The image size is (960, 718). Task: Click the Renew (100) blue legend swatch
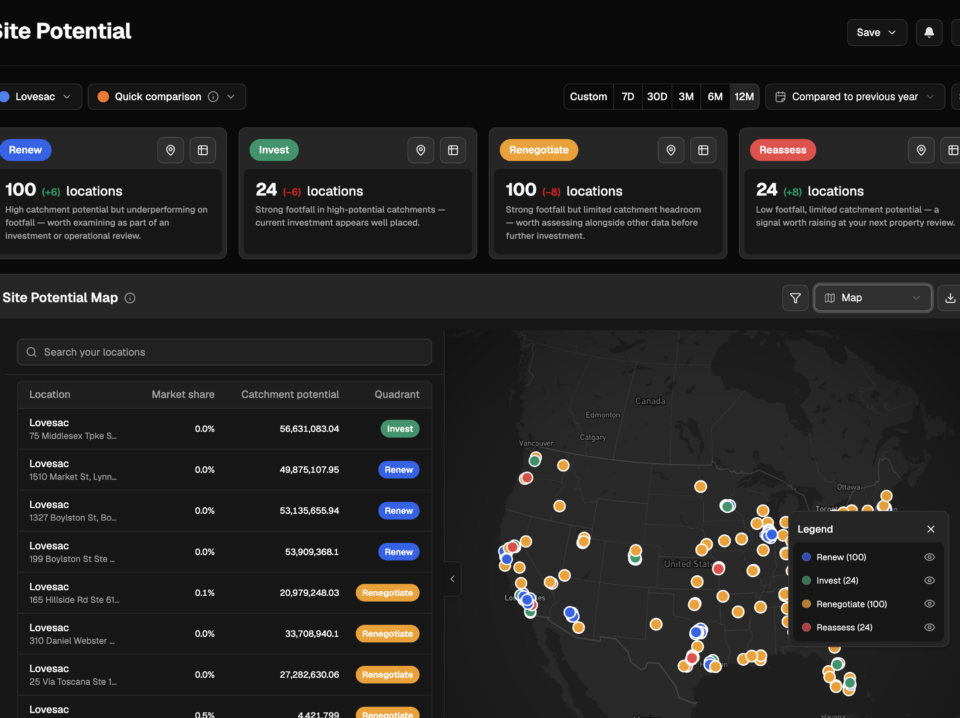click(806, 557)
